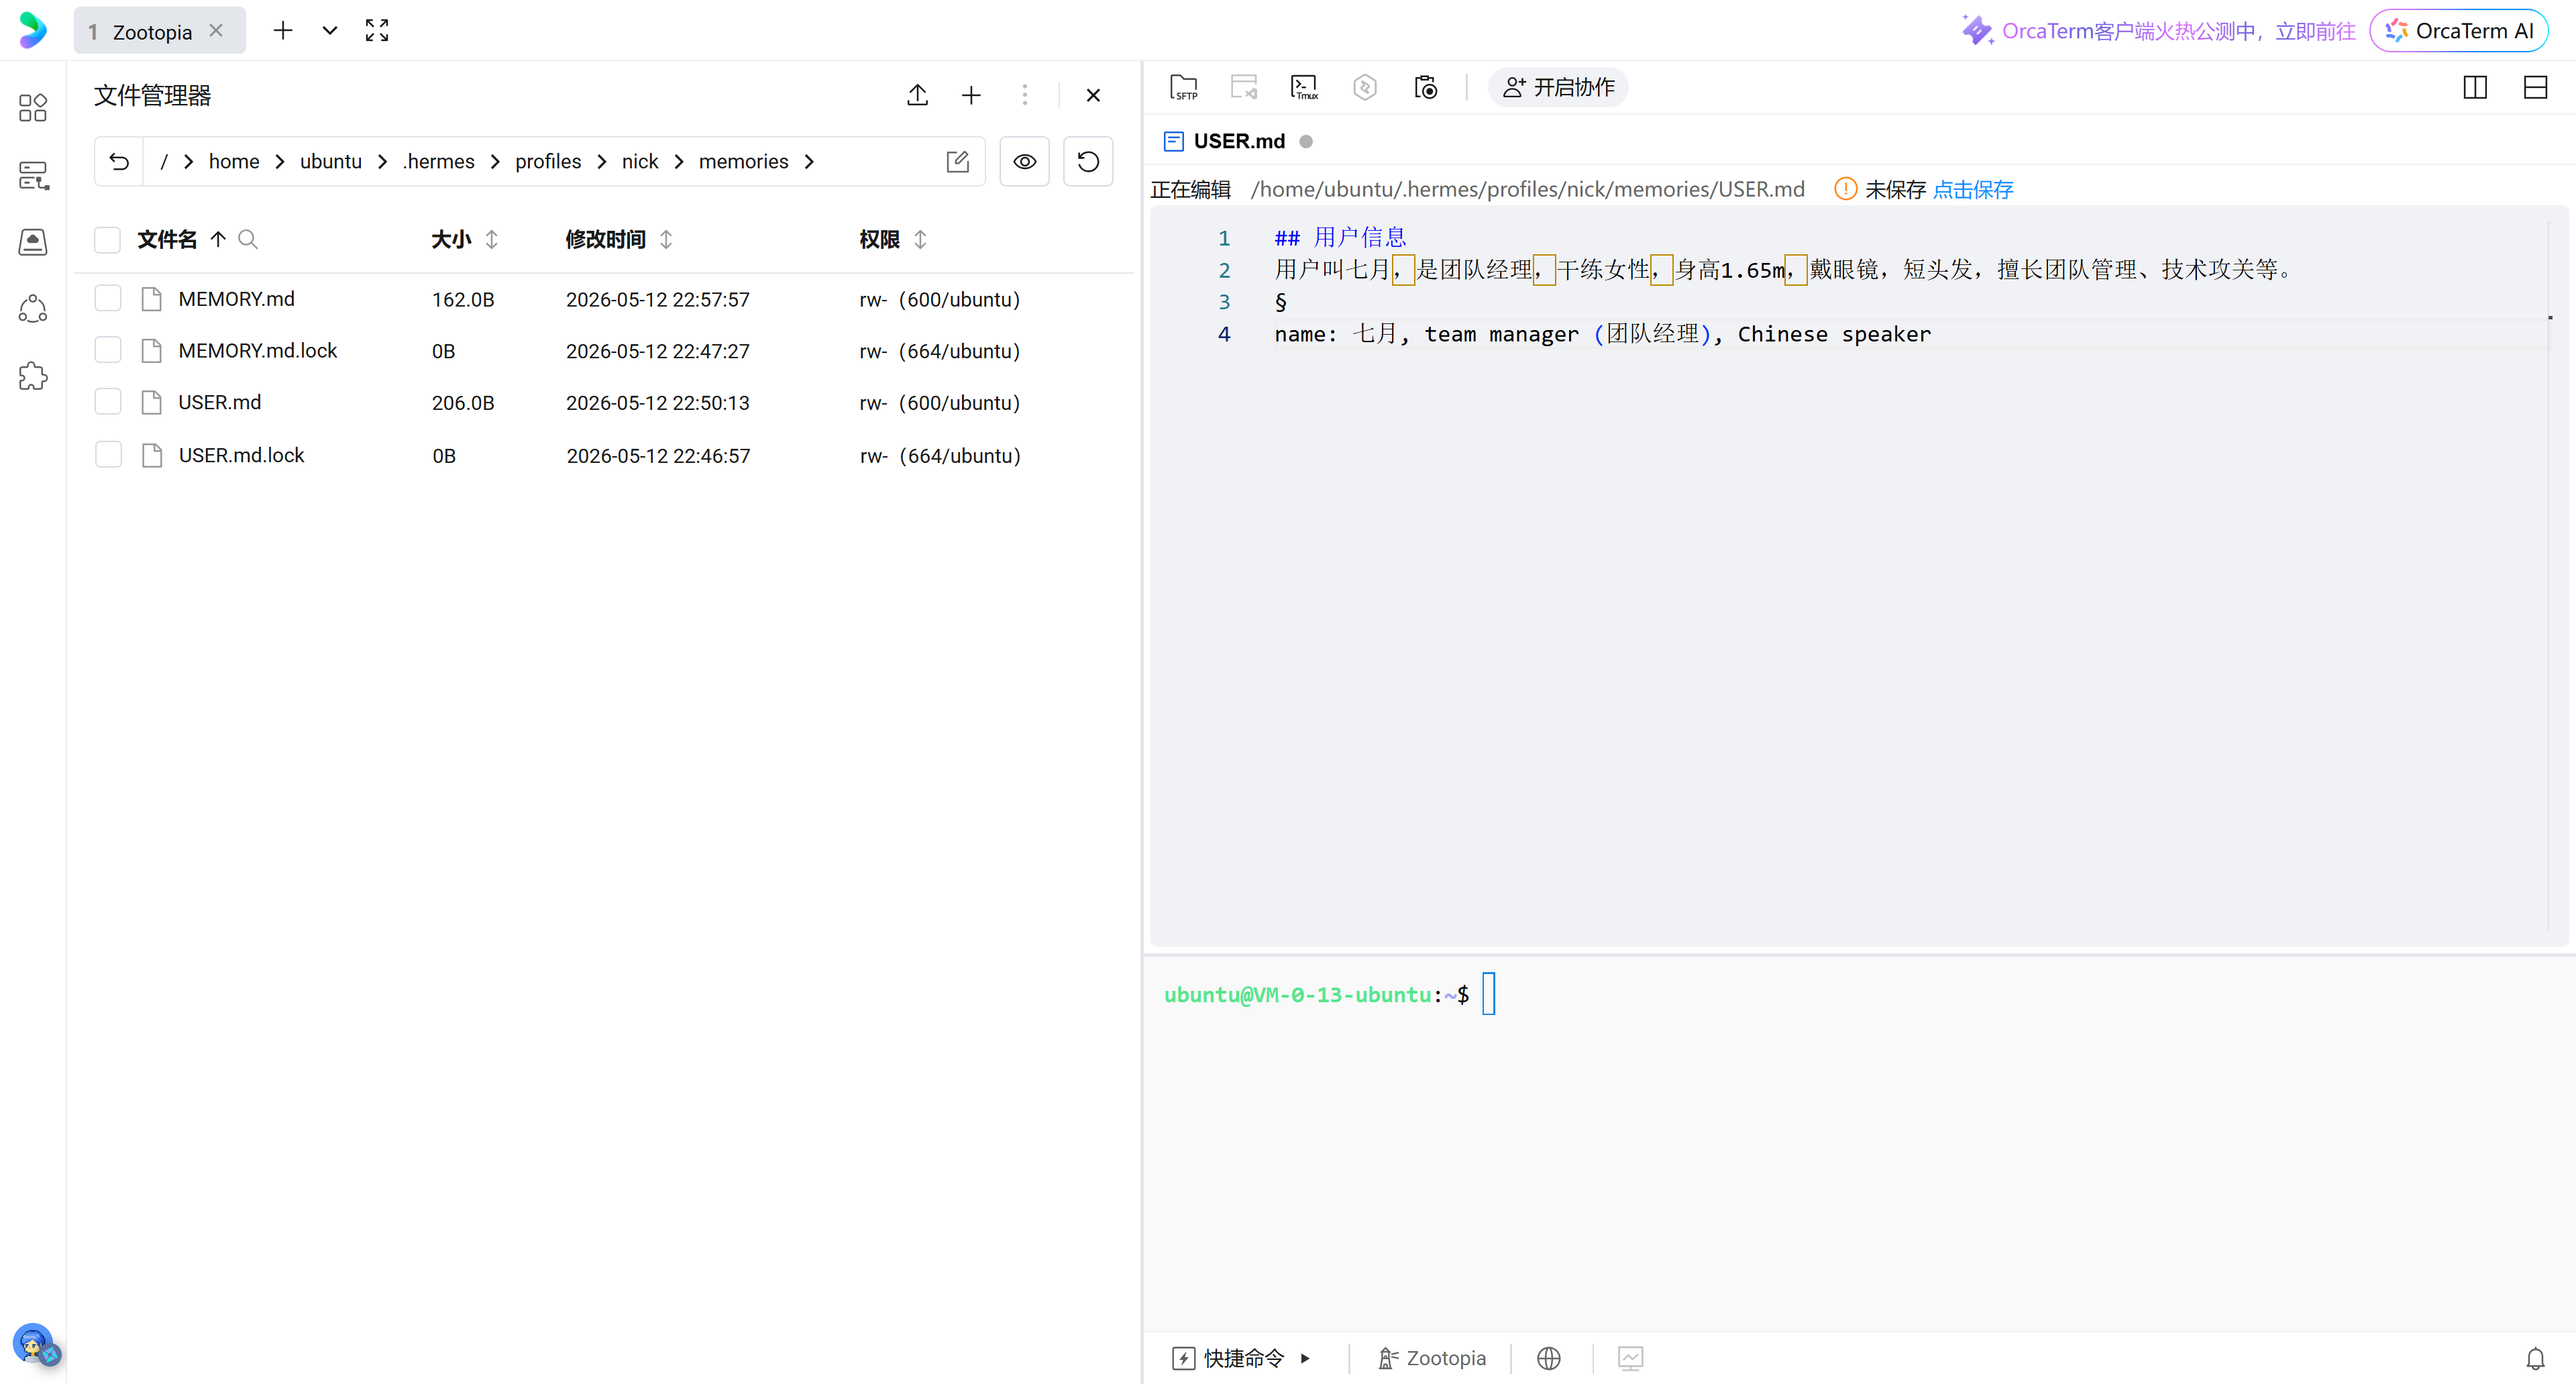Viewport: 2576px width, 1384px height.
Task: Enter fullscreen mode icon
Action: pyautogui.click(x=376, y=31)
